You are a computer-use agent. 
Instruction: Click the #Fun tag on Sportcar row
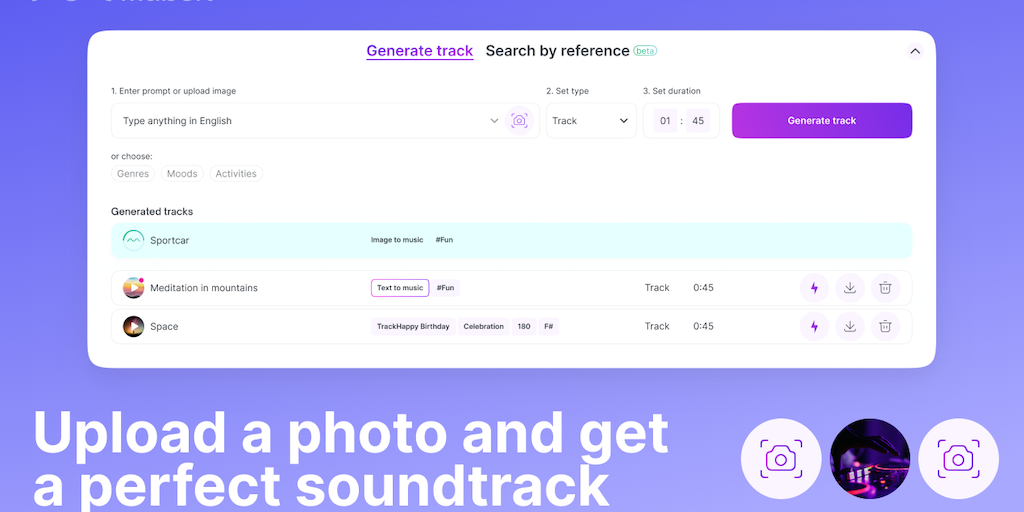click(x=444, y=240)
